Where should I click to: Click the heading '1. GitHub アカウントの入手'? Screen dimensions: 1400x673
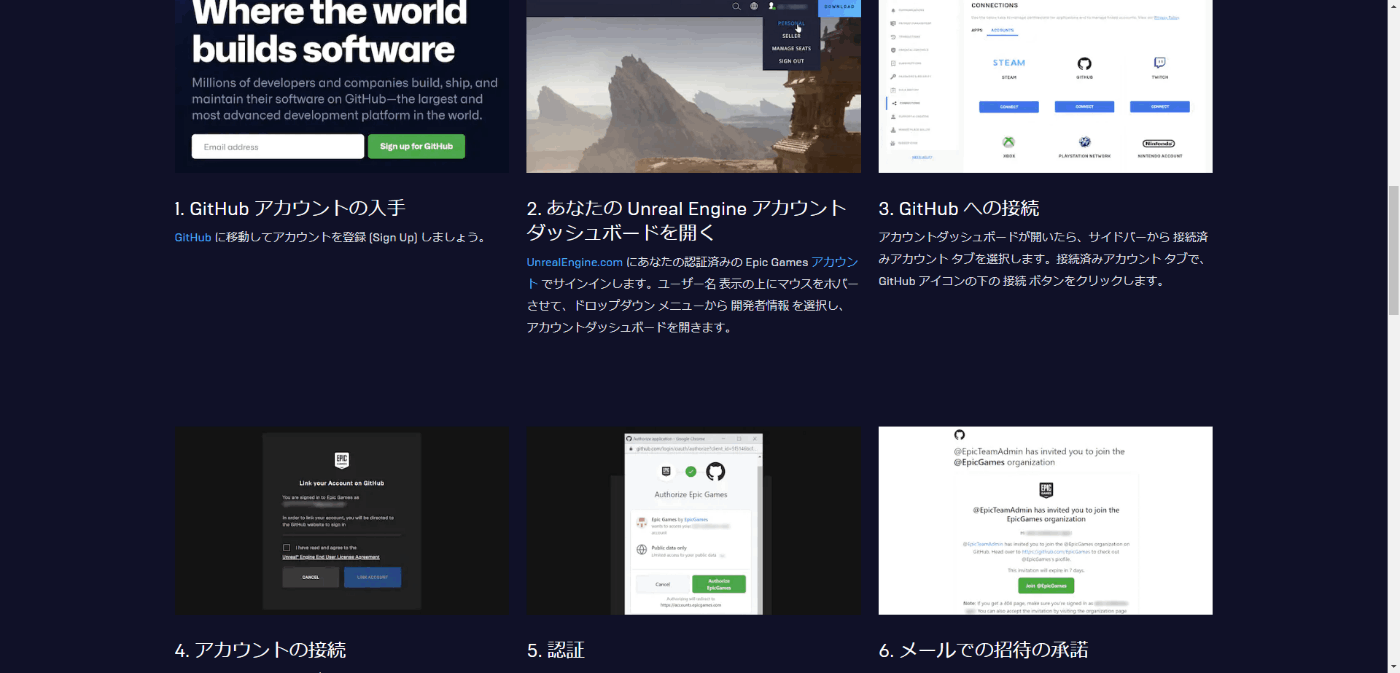tap(290, 208)
